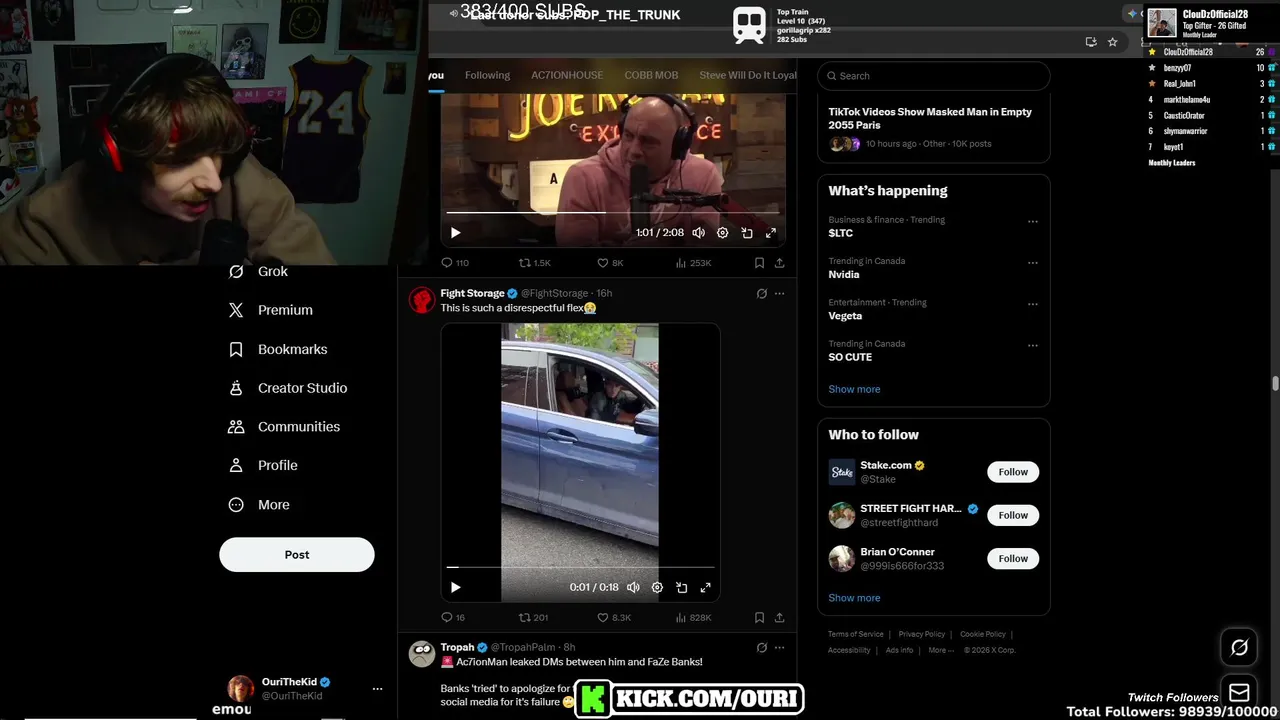Repost Fight Storage post (201)
Viewport: 1280px width, 720px height.
pyautogui.click(x=533, y=618)
